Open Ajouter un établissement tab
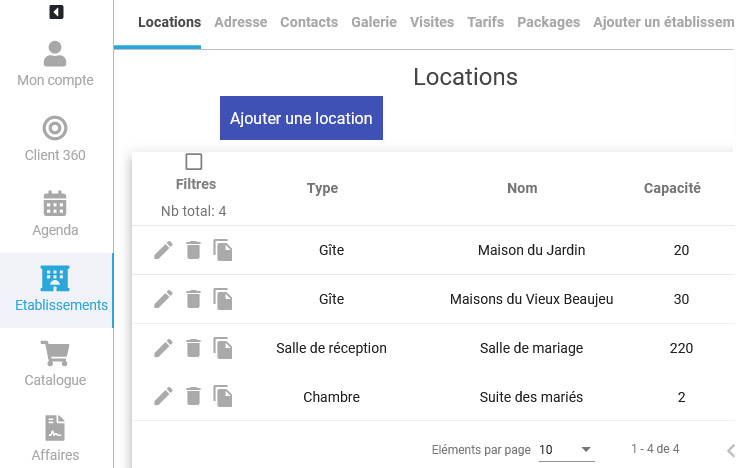 click(x=663, y=22)
